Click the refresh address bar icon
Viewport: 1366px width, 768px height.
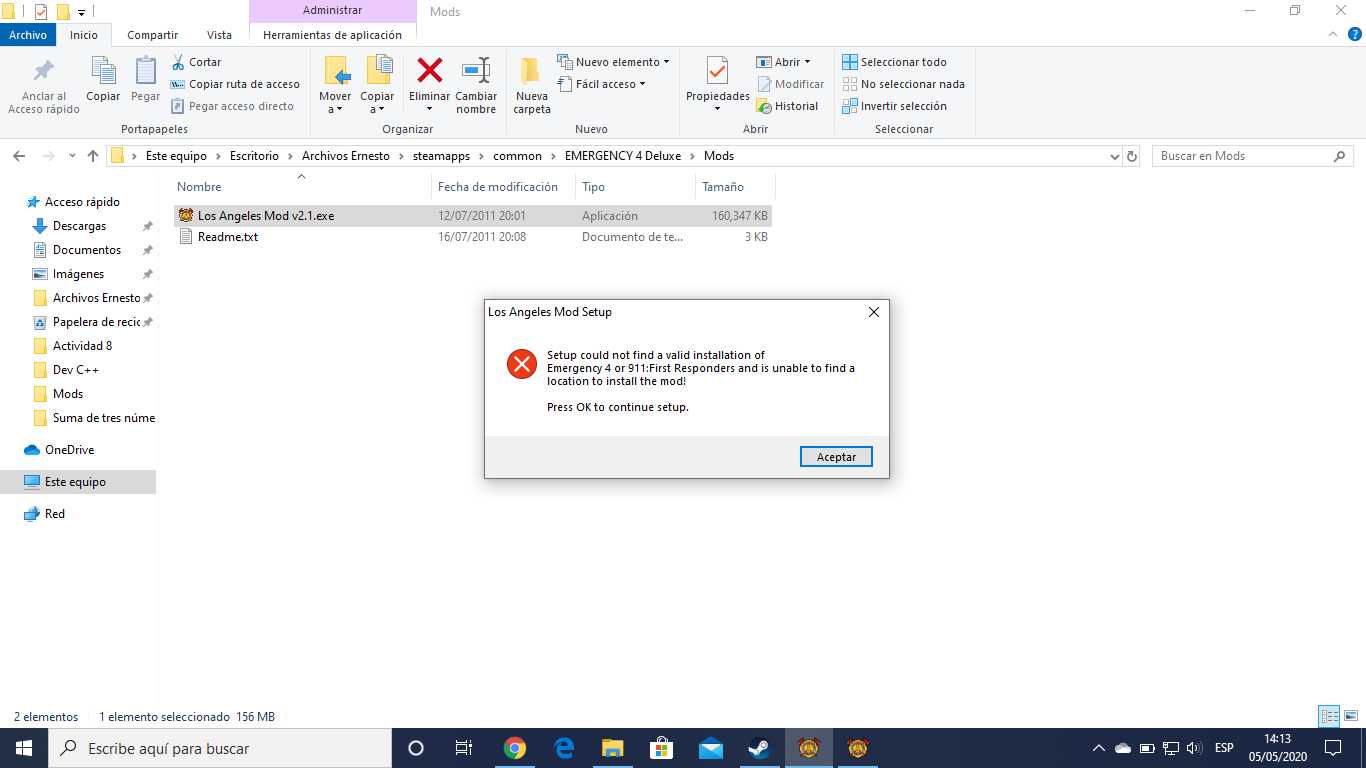(x=1132, y=156)
